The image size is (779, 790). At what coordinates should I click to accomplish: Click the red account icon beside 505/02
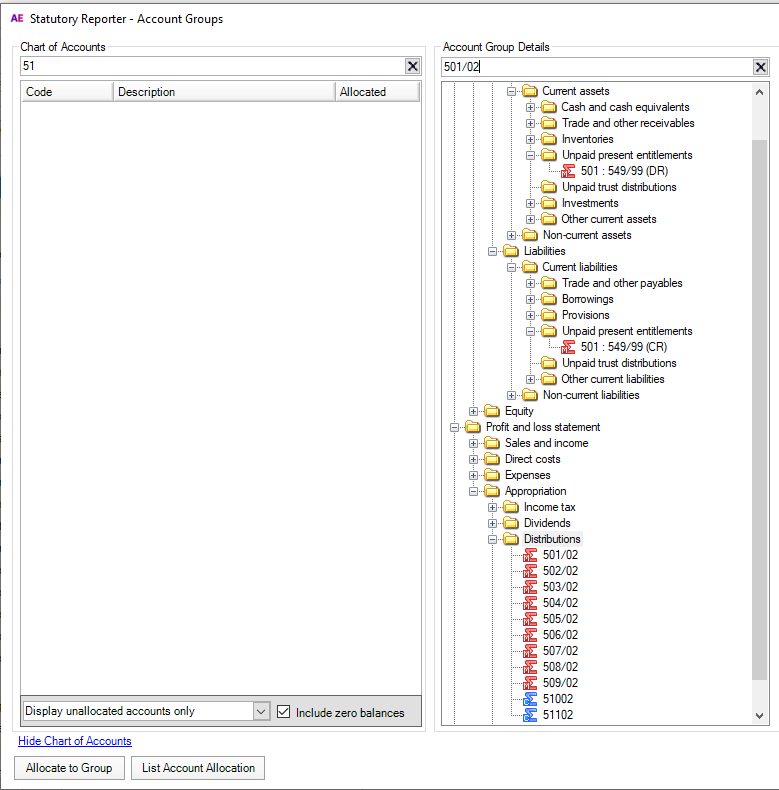coord(530,619)
